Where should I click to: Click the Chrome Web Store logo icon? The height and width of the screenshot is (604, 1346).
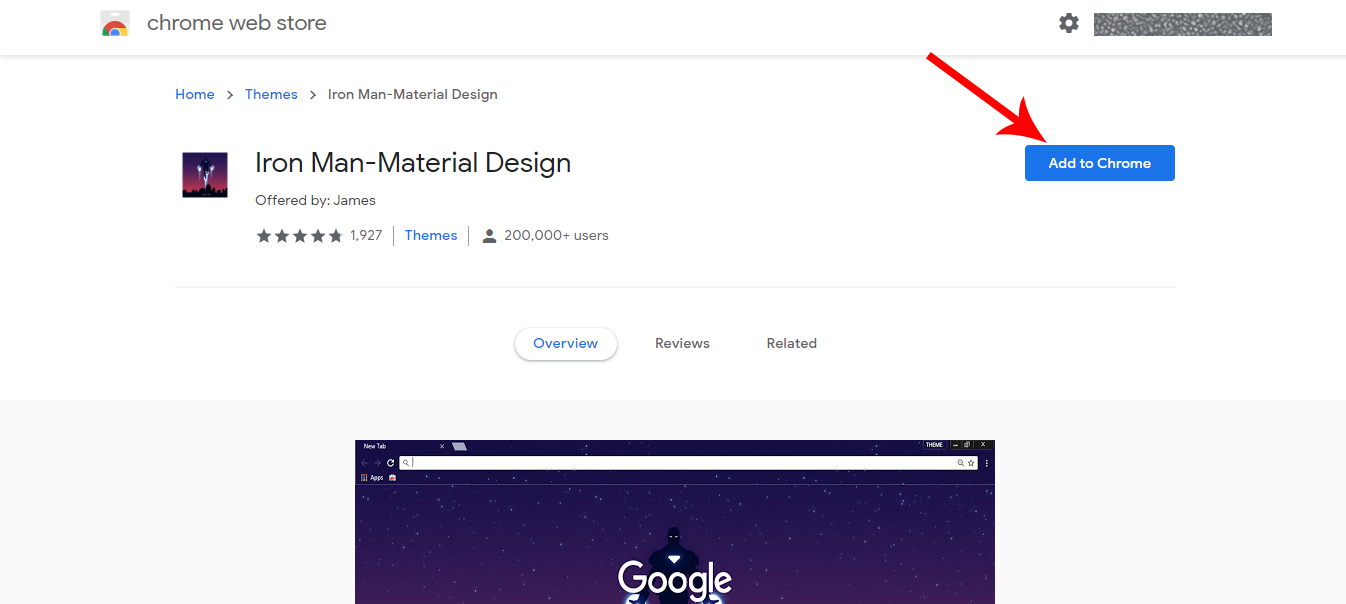[x=115, y=24]
